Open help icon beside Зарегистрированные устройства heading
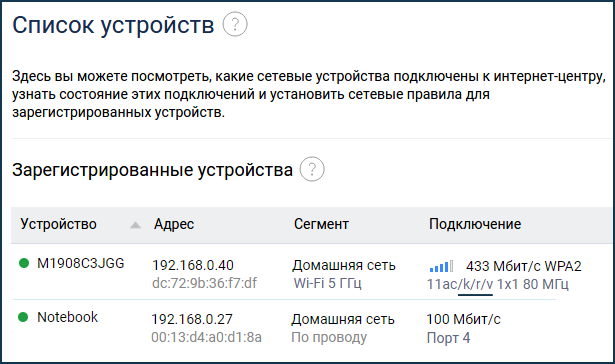Screen dimensions: 615x364 312,169
